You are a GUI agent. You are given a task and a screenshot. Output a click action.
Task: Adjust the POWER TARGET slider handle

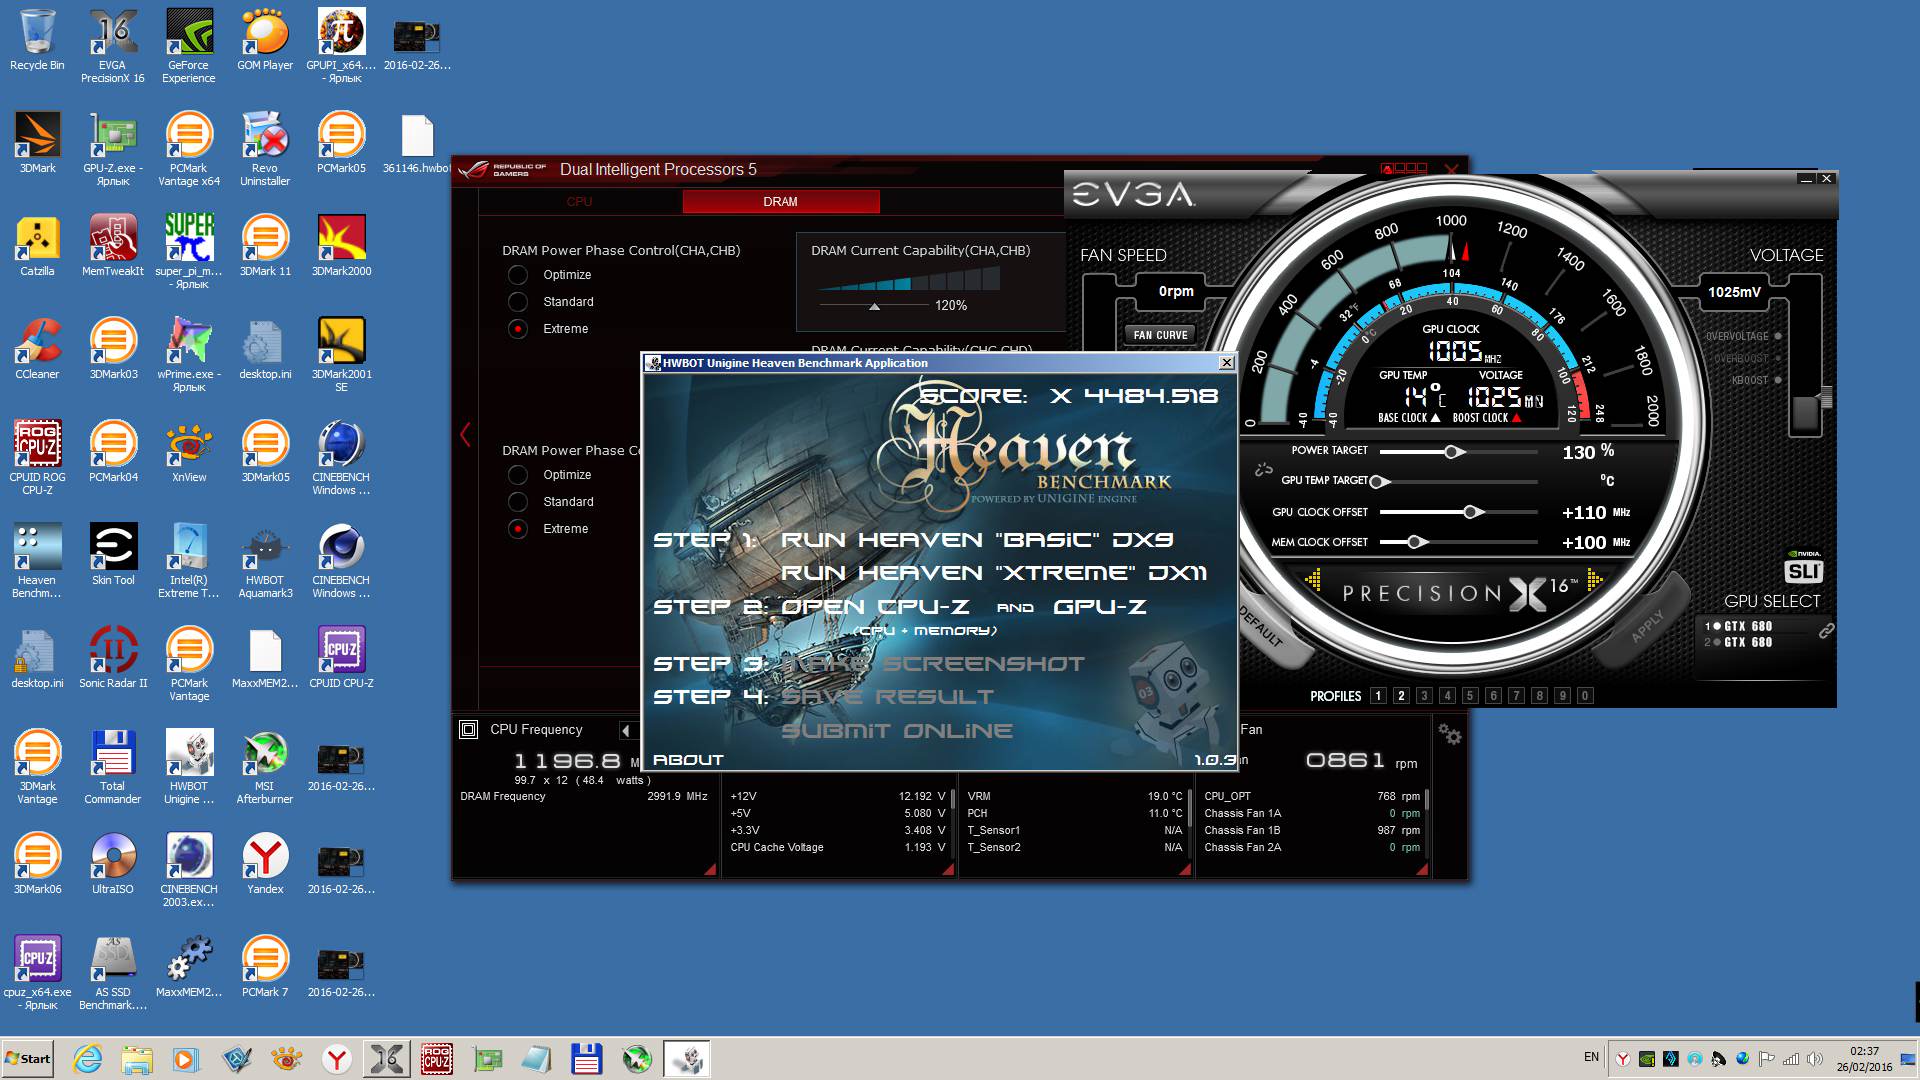point(1453,452)
